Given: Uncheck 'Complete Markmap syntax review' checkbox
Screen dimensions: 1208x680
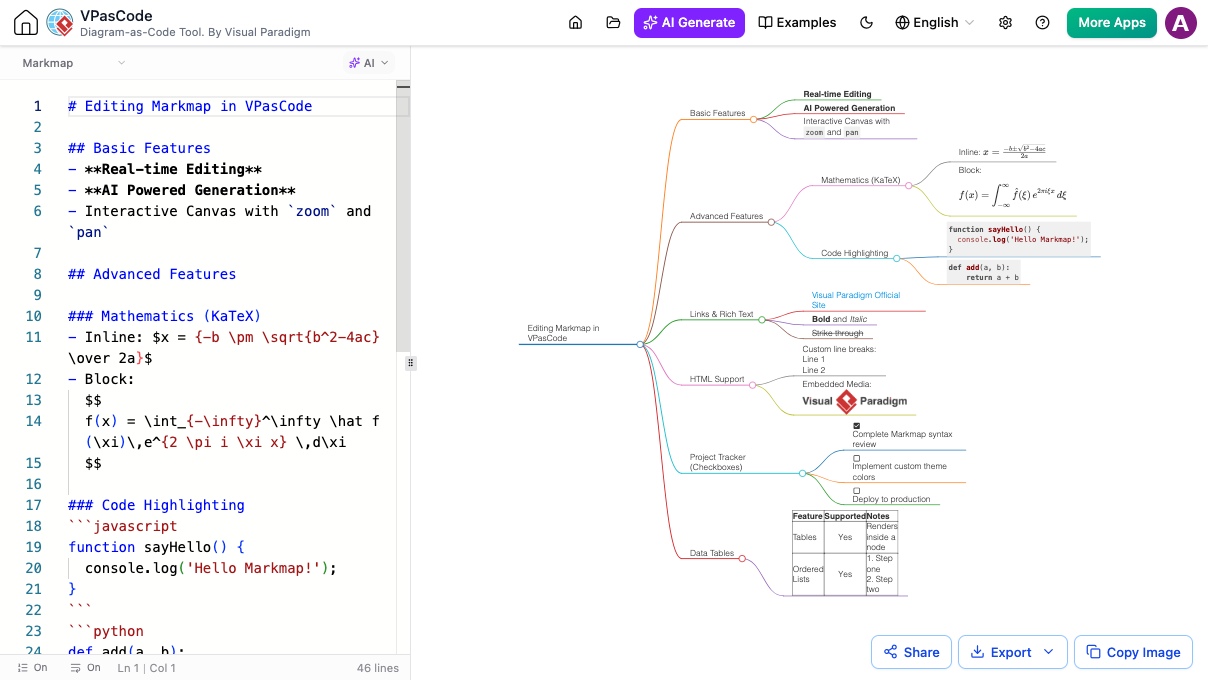Looking at the screenshot, I should [x=857, y=425].
